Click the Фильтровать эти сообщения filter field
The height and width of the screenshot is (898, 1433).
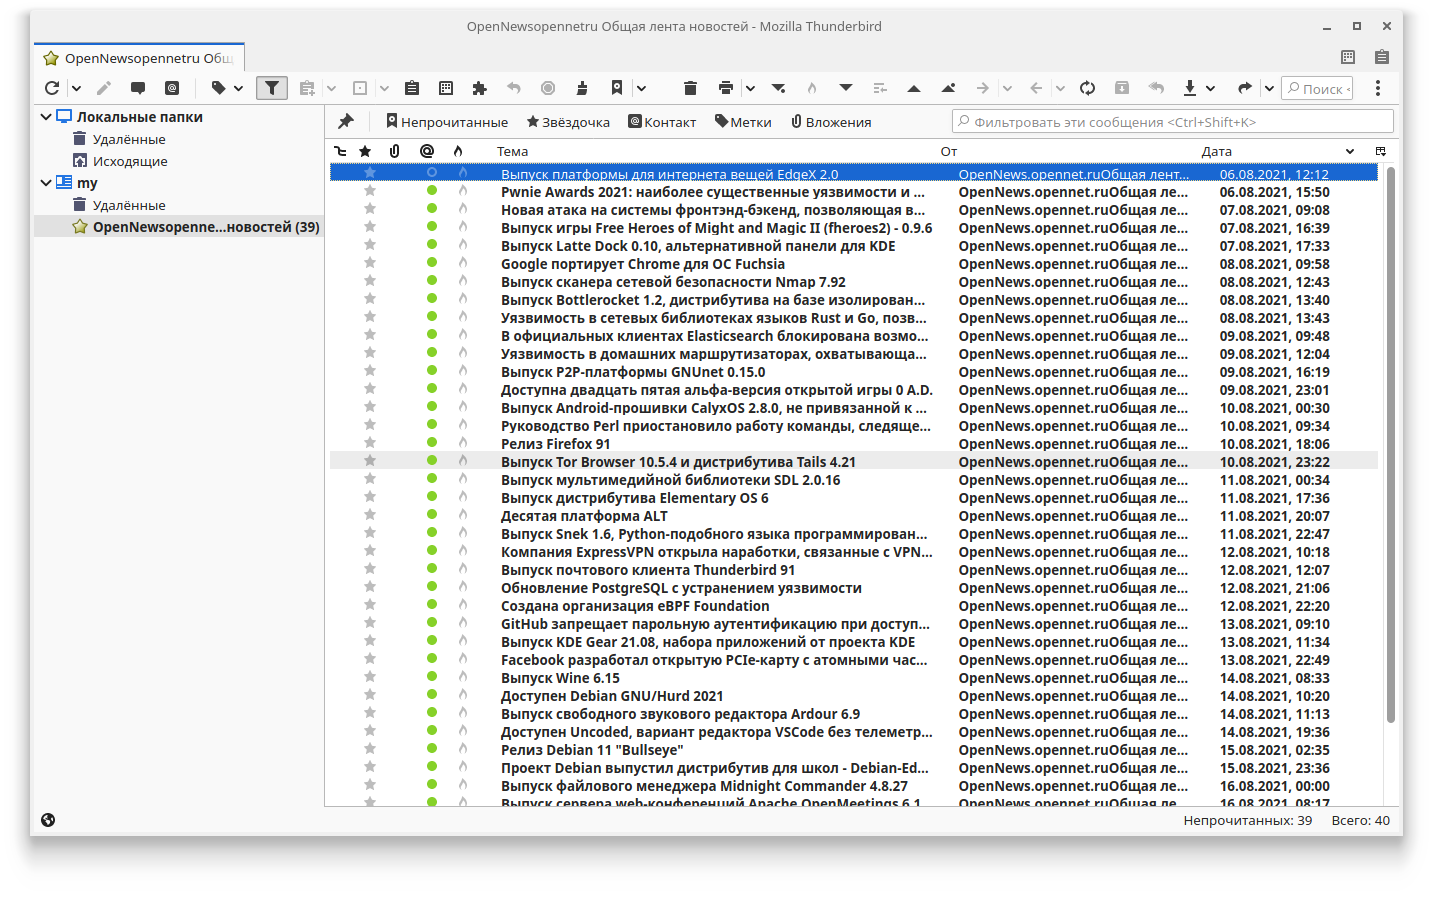[x=1173, y=121]
